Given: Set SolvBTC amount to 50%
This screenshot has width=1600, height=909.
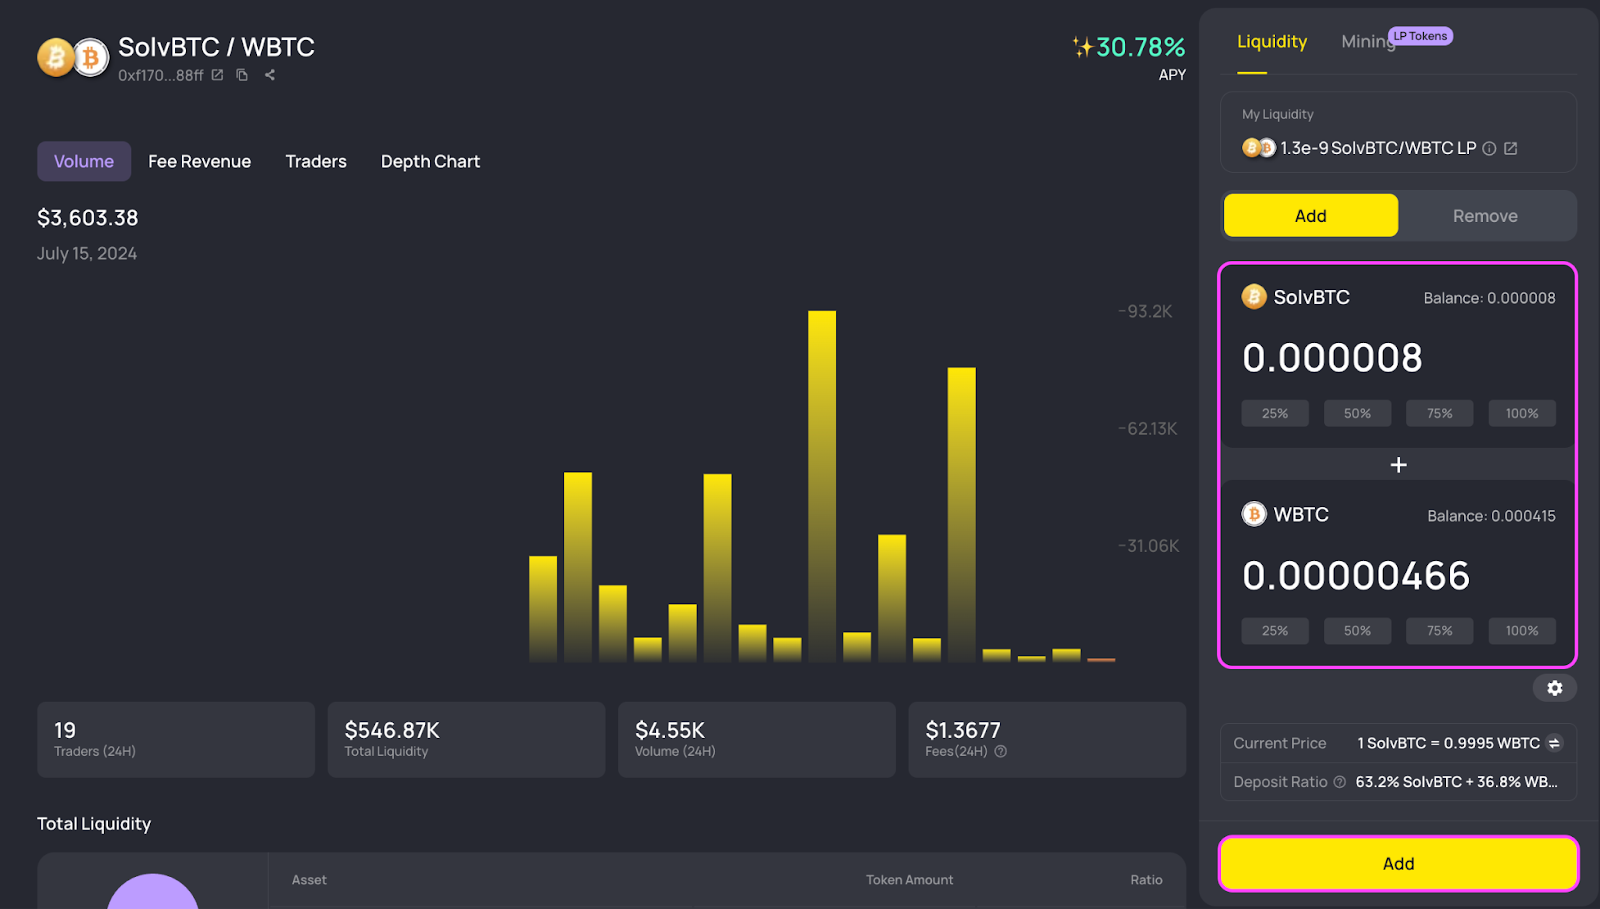Looking at the screenshot, I should pyautogui.click(x=1357, y=413).
